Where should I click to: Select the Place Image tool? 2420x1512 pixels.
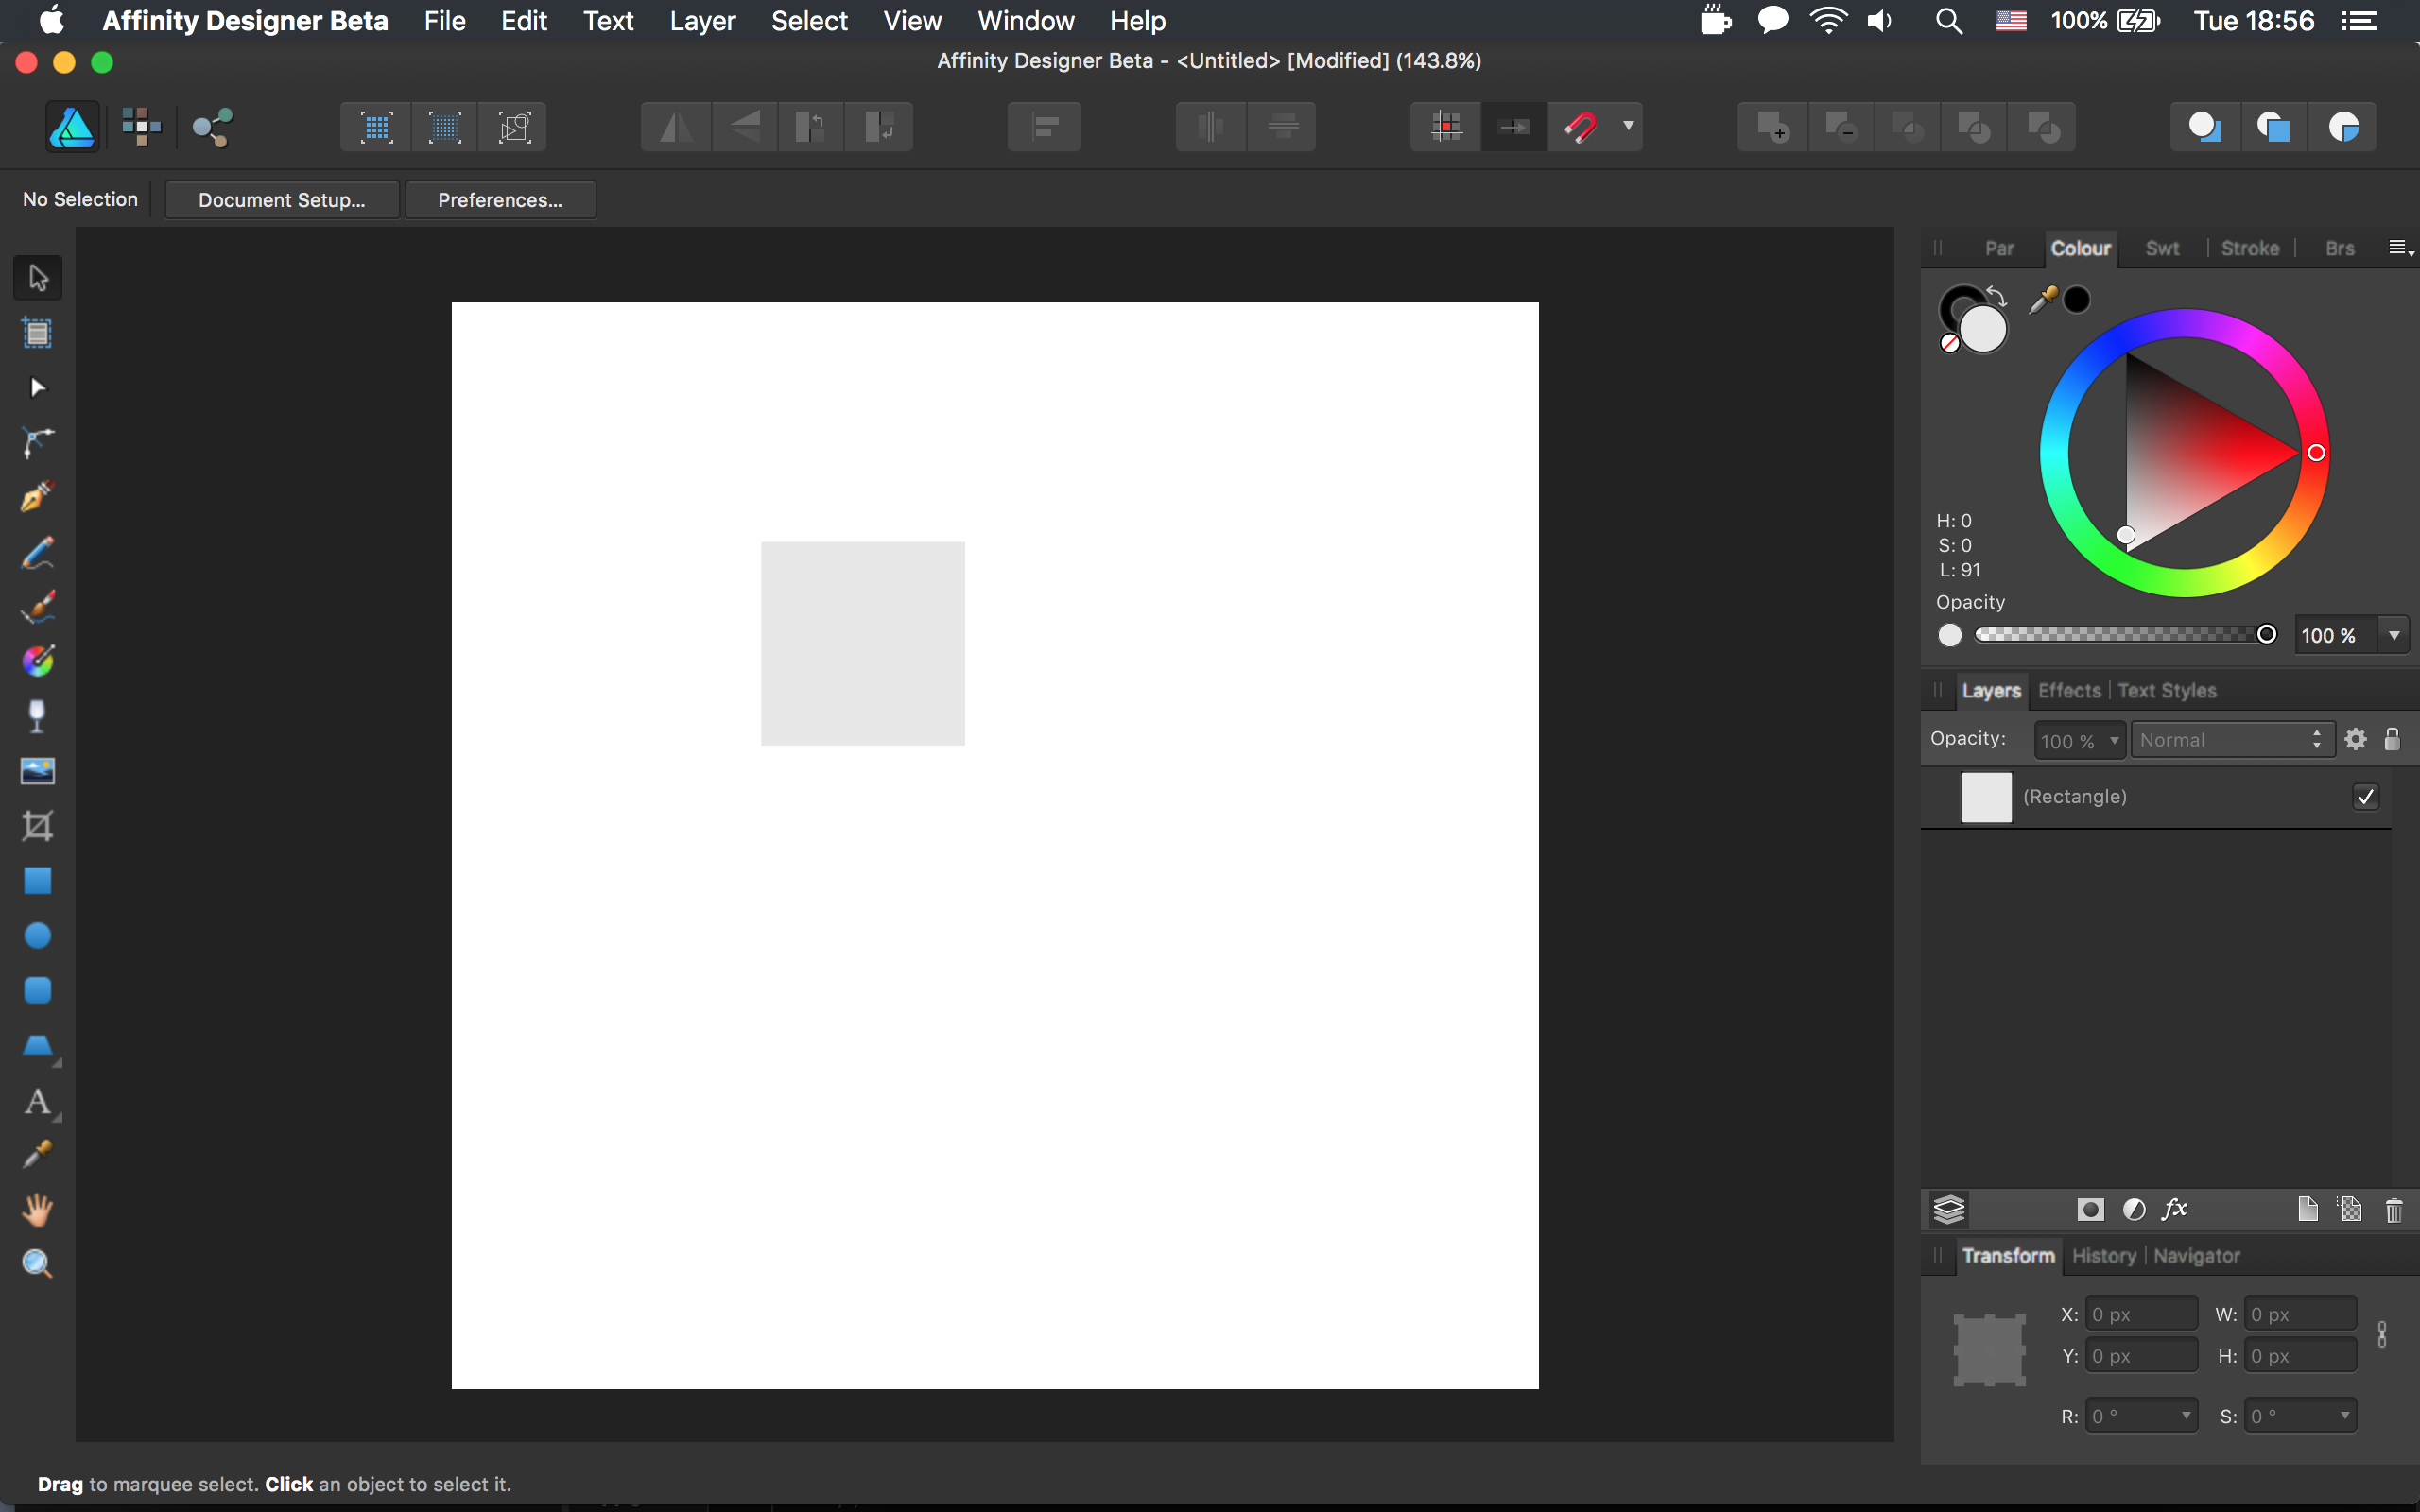coord(38,771)
